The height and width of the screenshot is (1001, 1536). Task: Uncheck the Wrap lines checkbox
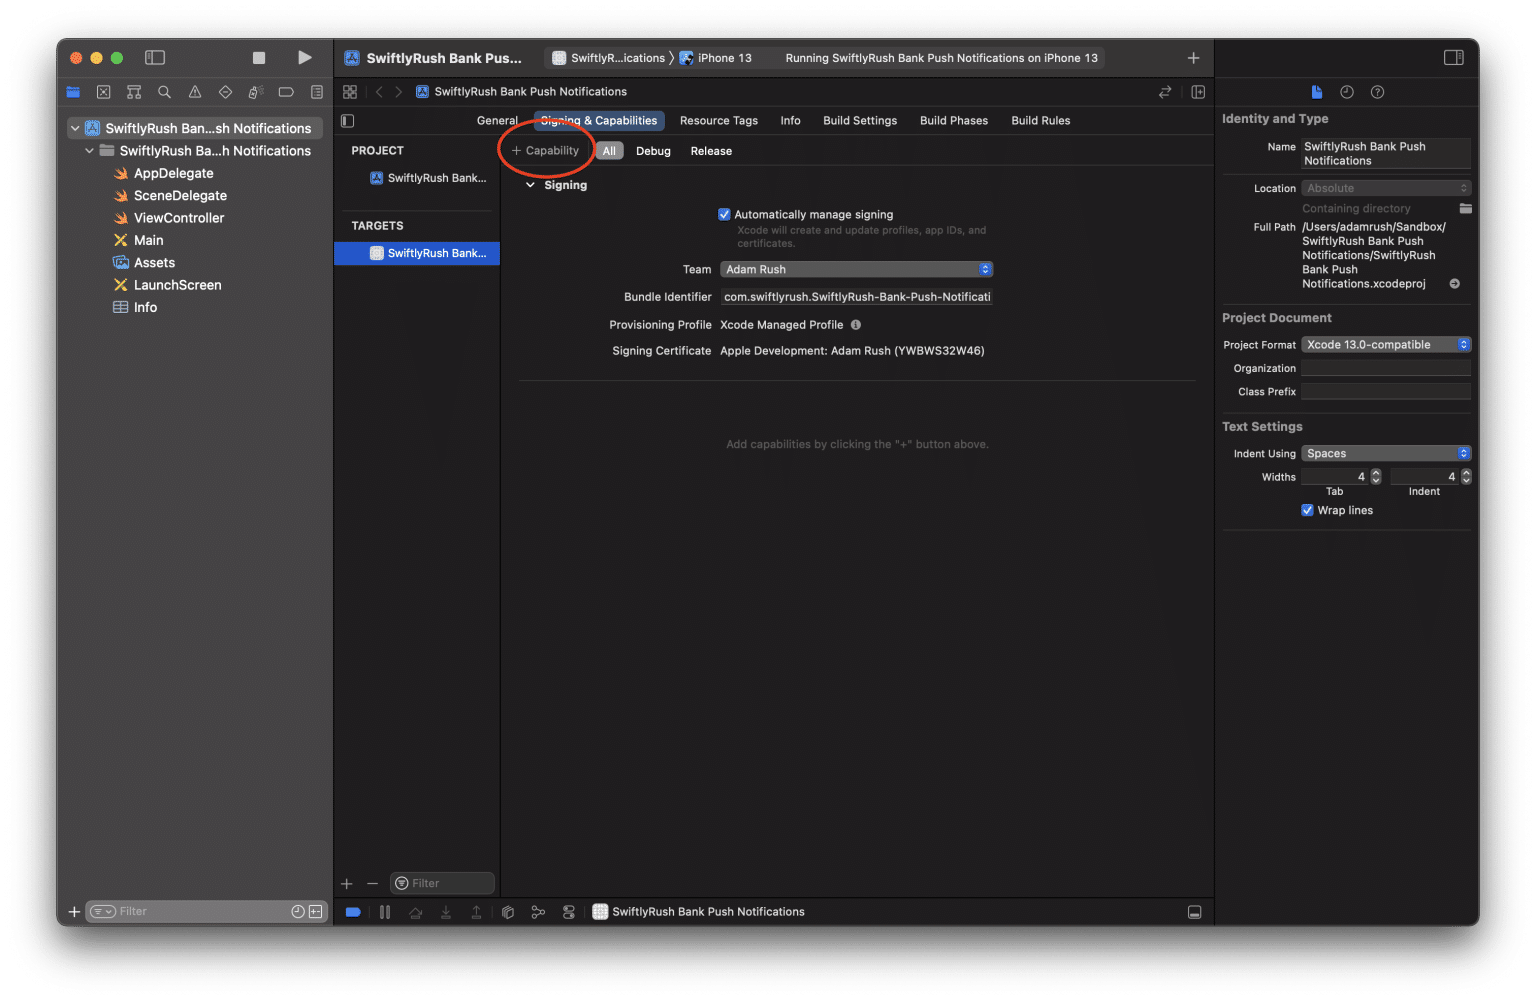tap(1307, 510)
